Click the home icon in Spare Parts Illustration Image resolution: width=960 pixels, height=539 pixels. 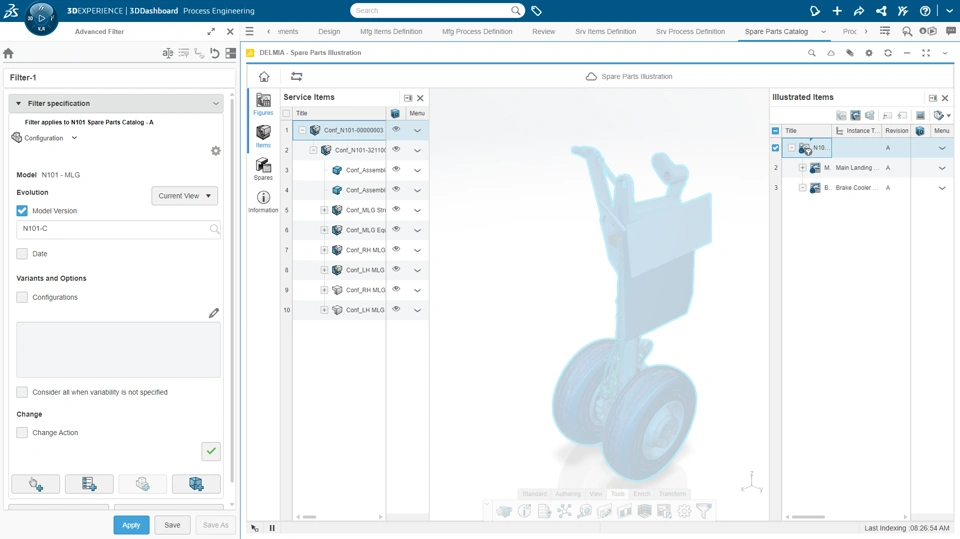pyautogui.click(x=264, y=77)
